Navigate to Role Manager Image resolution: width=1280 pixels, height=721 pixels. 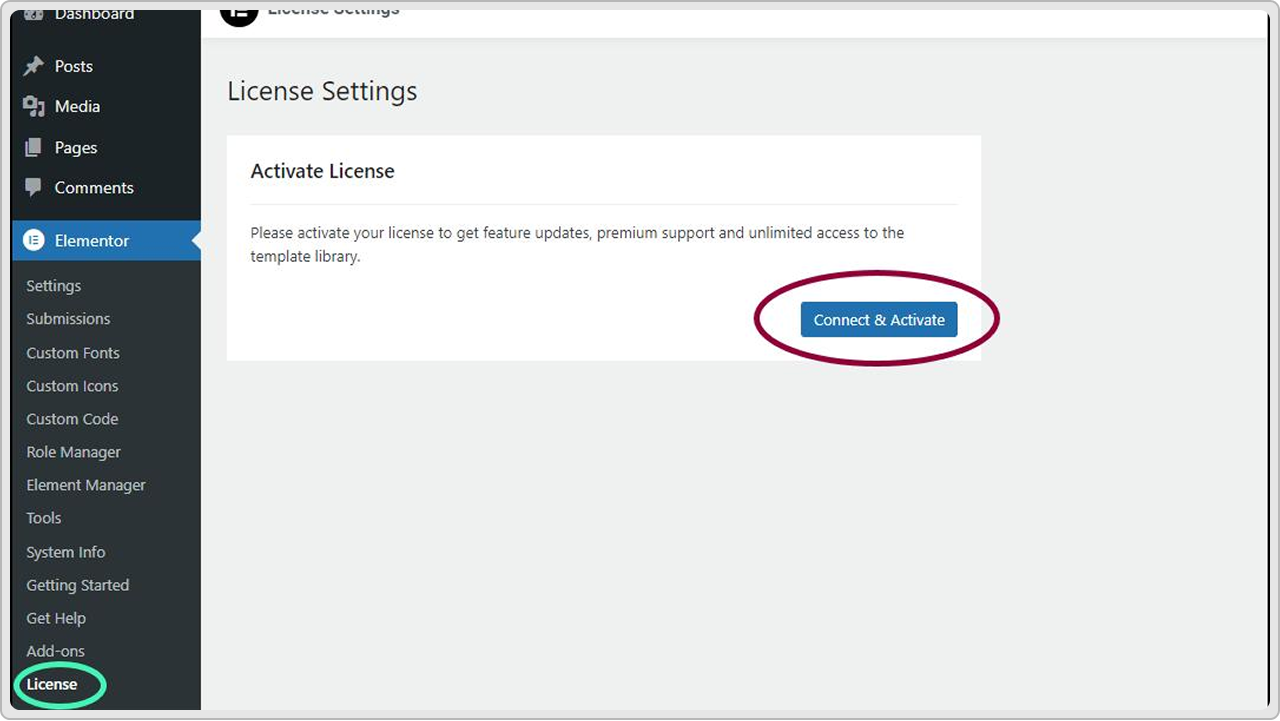(x=73, y=452)
